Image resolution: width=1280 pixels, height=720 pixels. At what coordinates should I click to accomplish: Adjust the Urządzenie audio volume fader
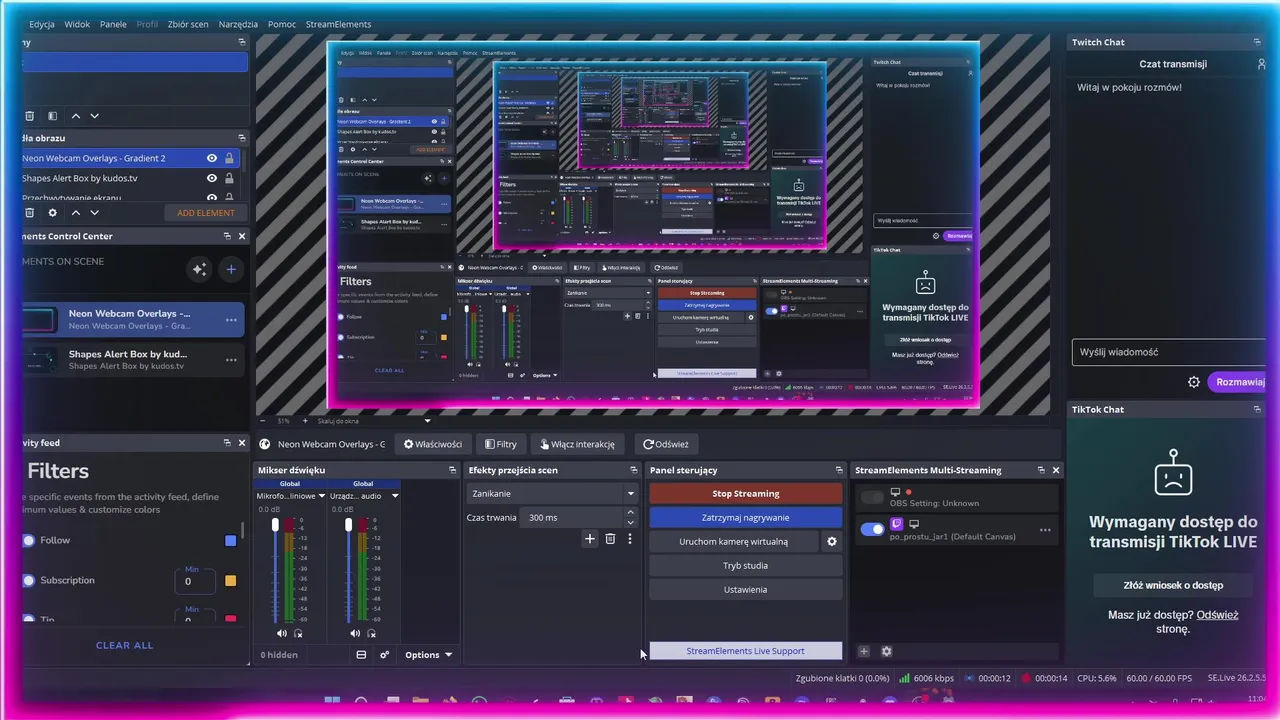349,524
